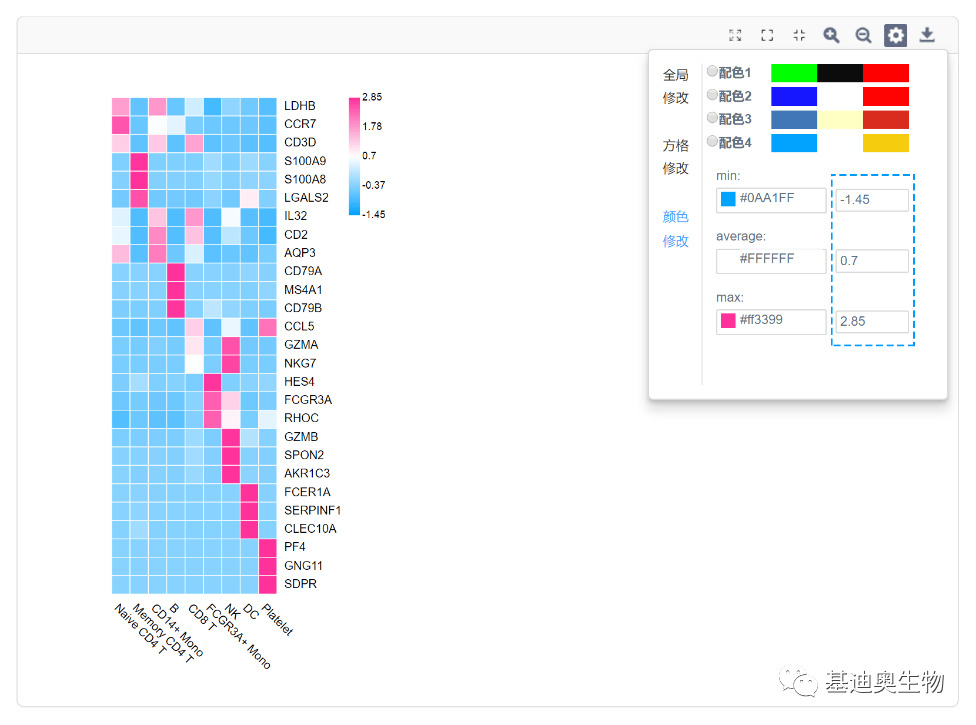Click the 2.85 legend maximum label
This screenshot has height=725, width=976.
click(x=372, y=97)
